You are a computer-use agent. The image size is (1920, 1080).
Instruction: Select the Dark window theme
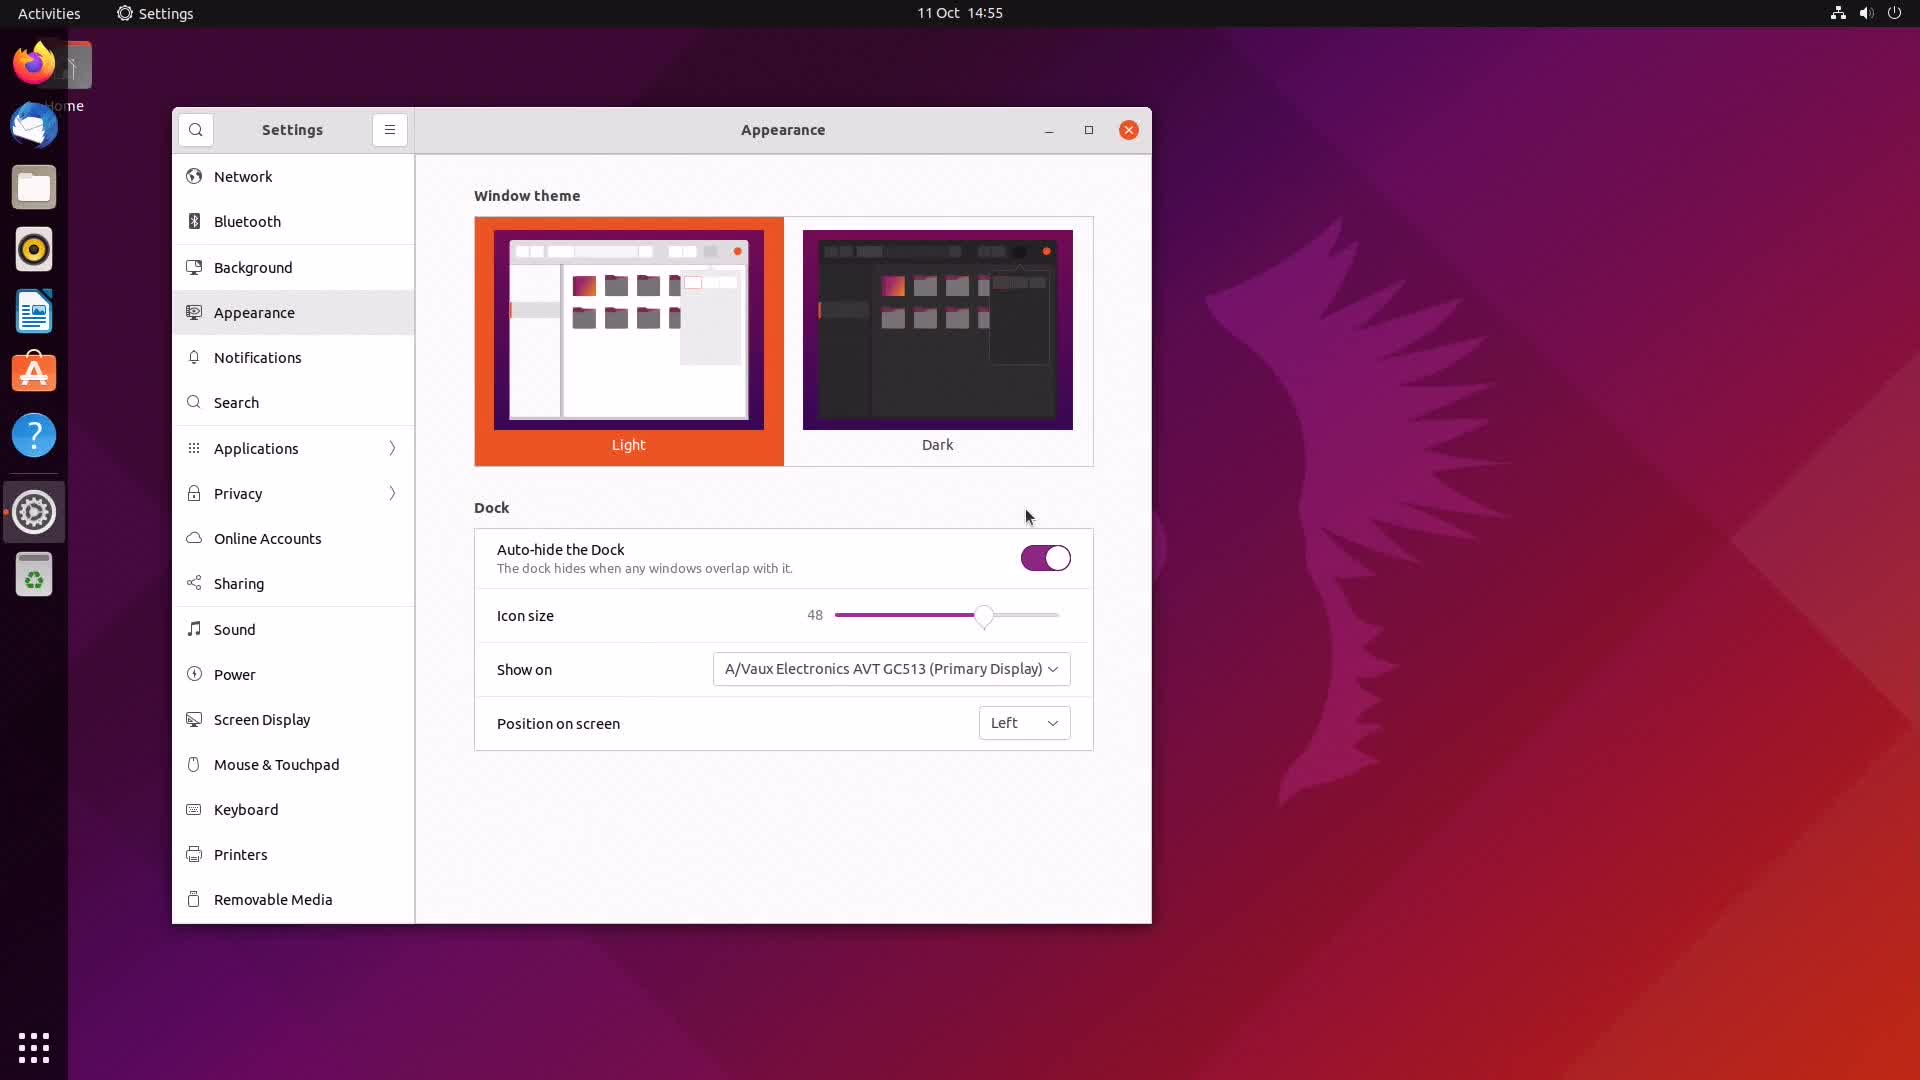(x=938, y=341)
